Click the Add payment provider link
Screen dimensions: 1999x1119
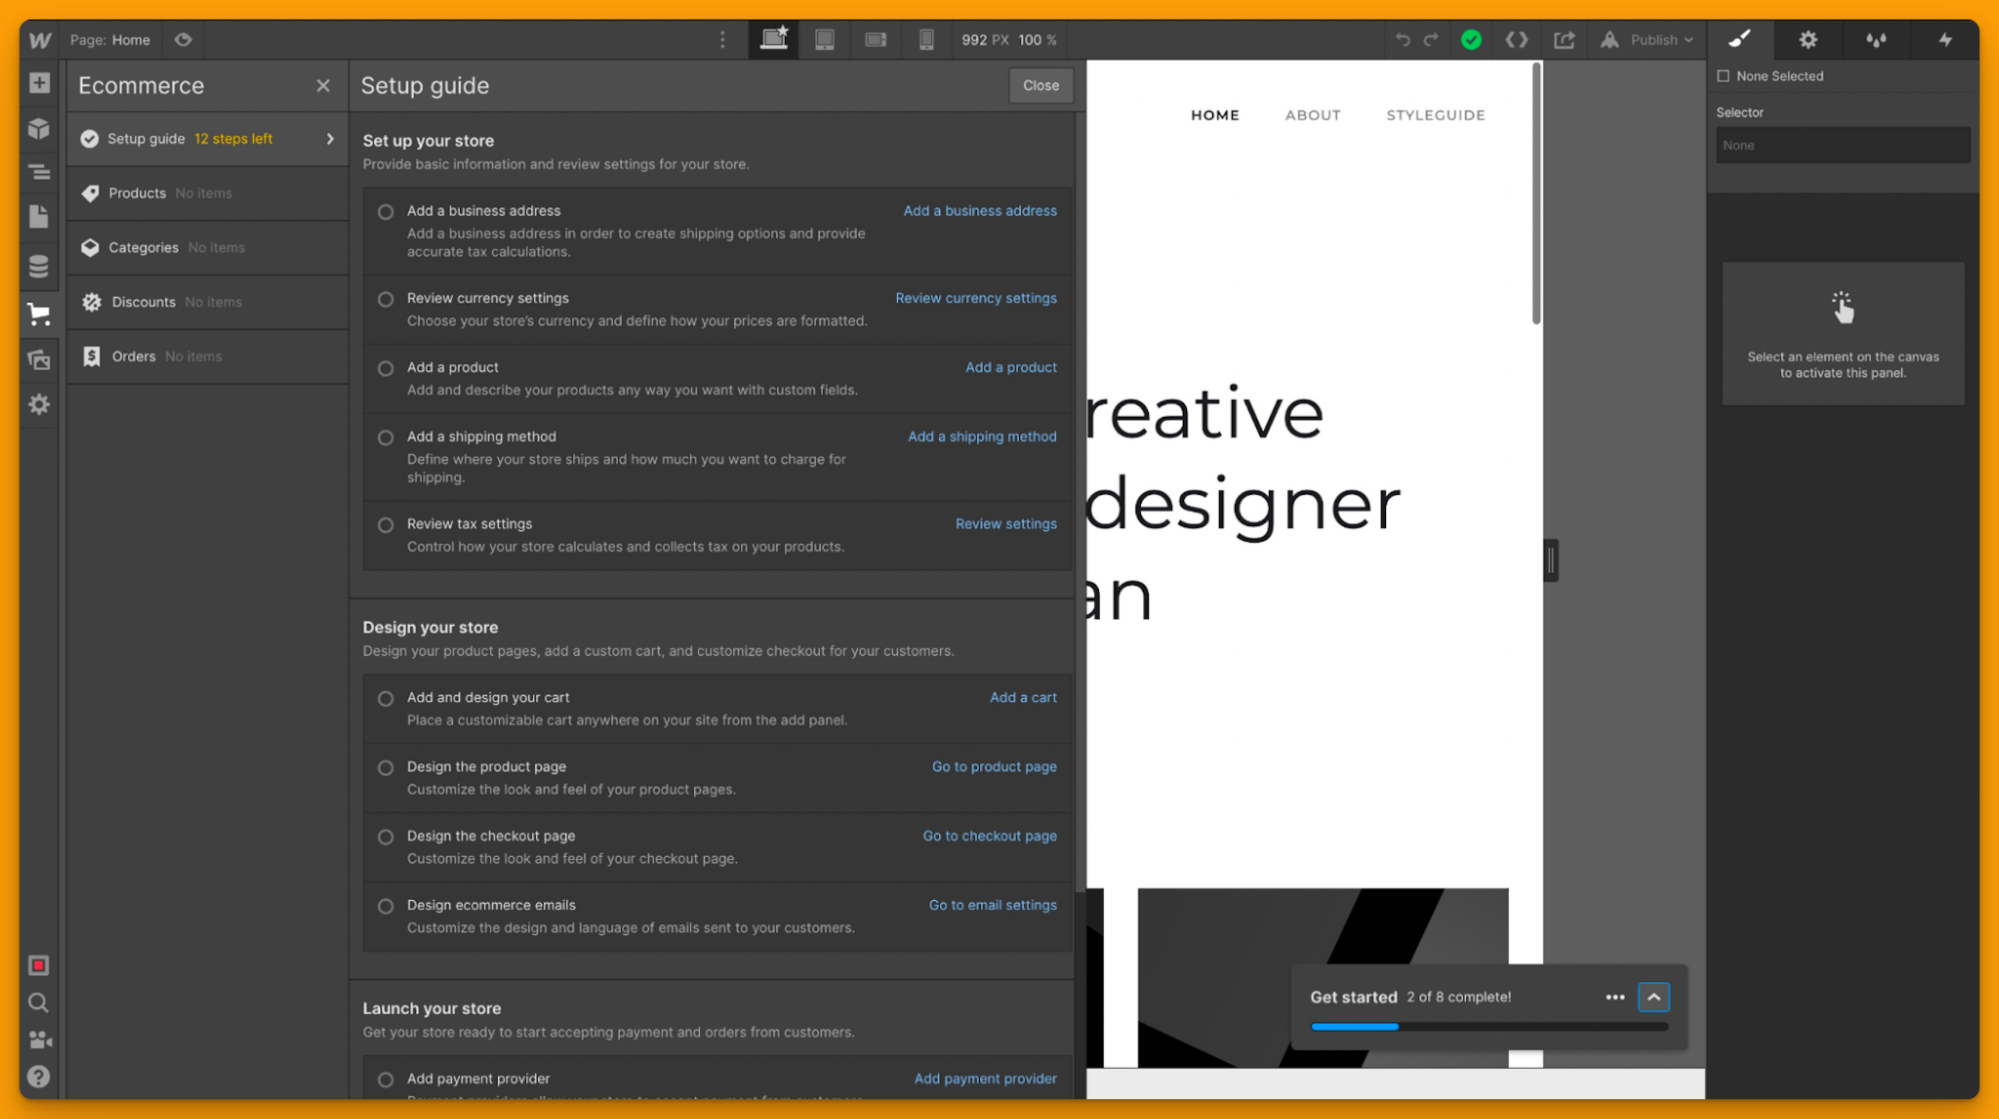click(x=985, y=1079)
